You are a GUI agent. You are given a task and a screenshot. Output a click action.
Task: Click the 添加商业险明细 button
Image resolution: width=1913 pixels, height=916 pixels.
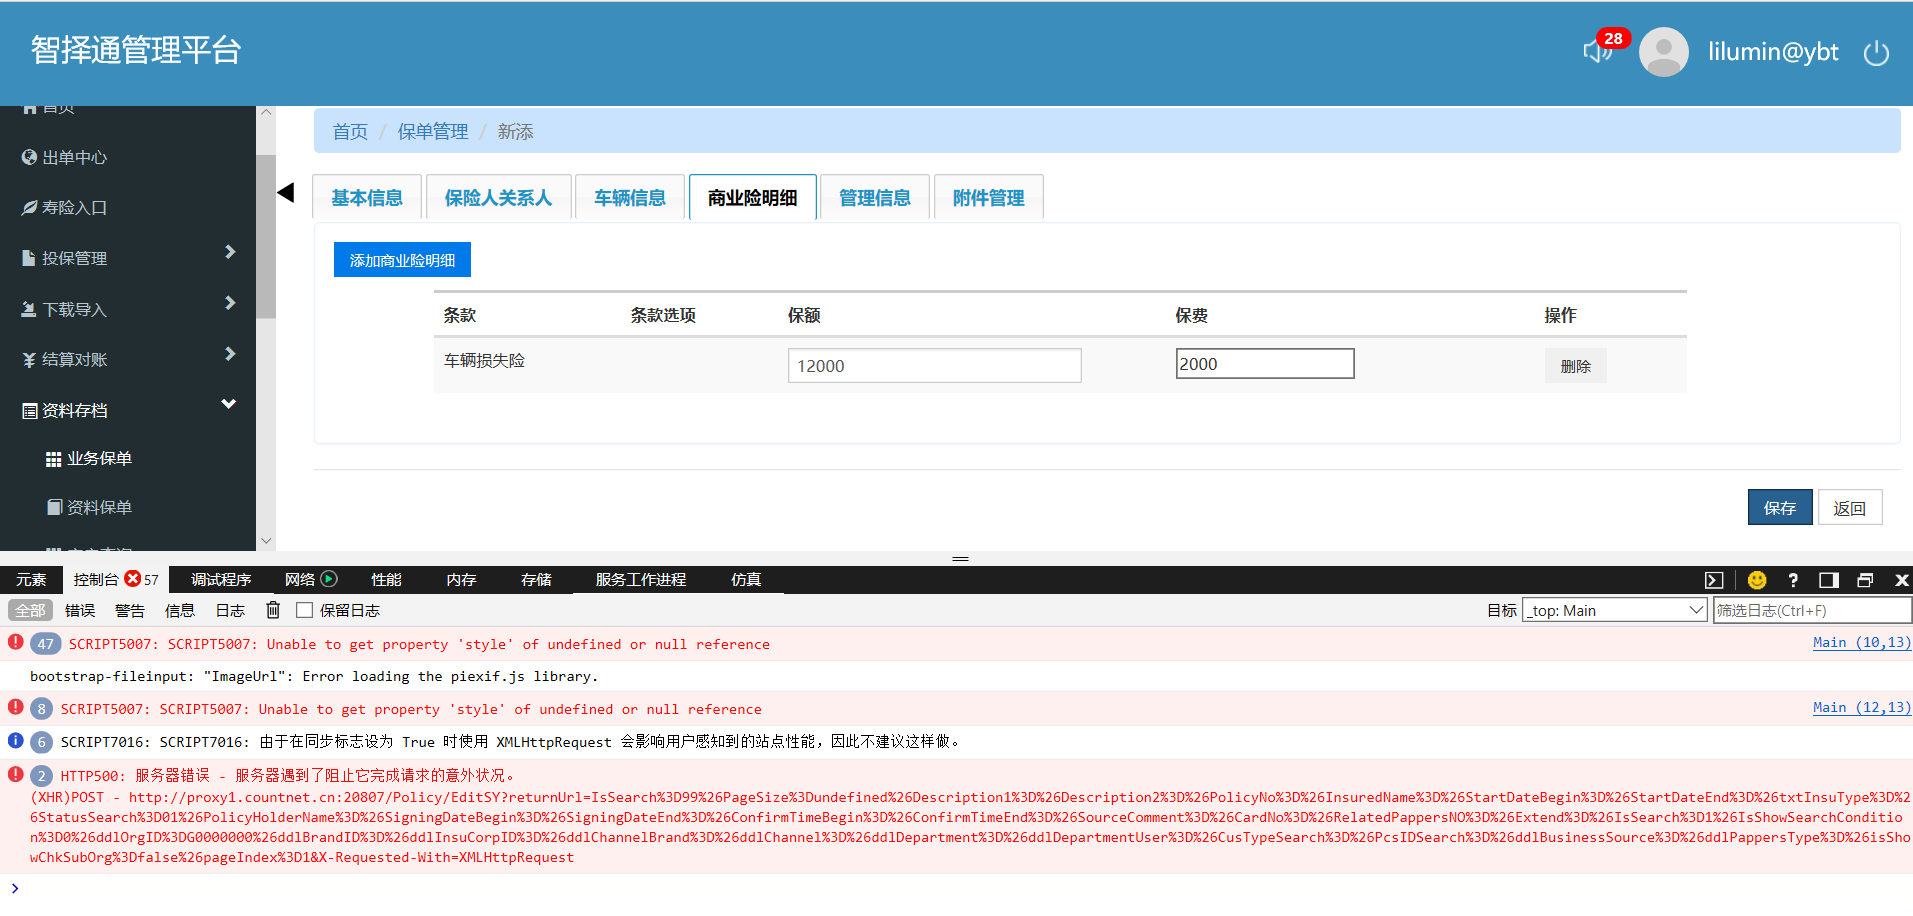(x=402, y=260)
